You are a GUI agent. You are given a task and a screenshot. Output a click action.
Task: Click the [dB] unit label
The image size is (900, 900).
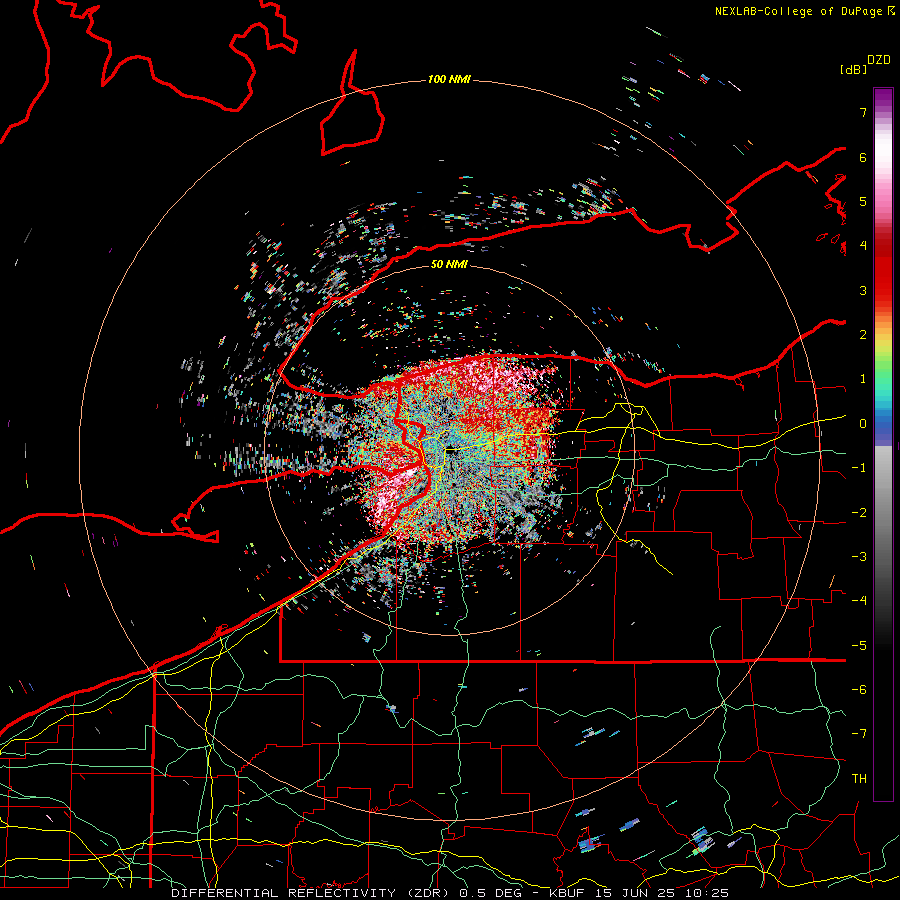point(853,69)
